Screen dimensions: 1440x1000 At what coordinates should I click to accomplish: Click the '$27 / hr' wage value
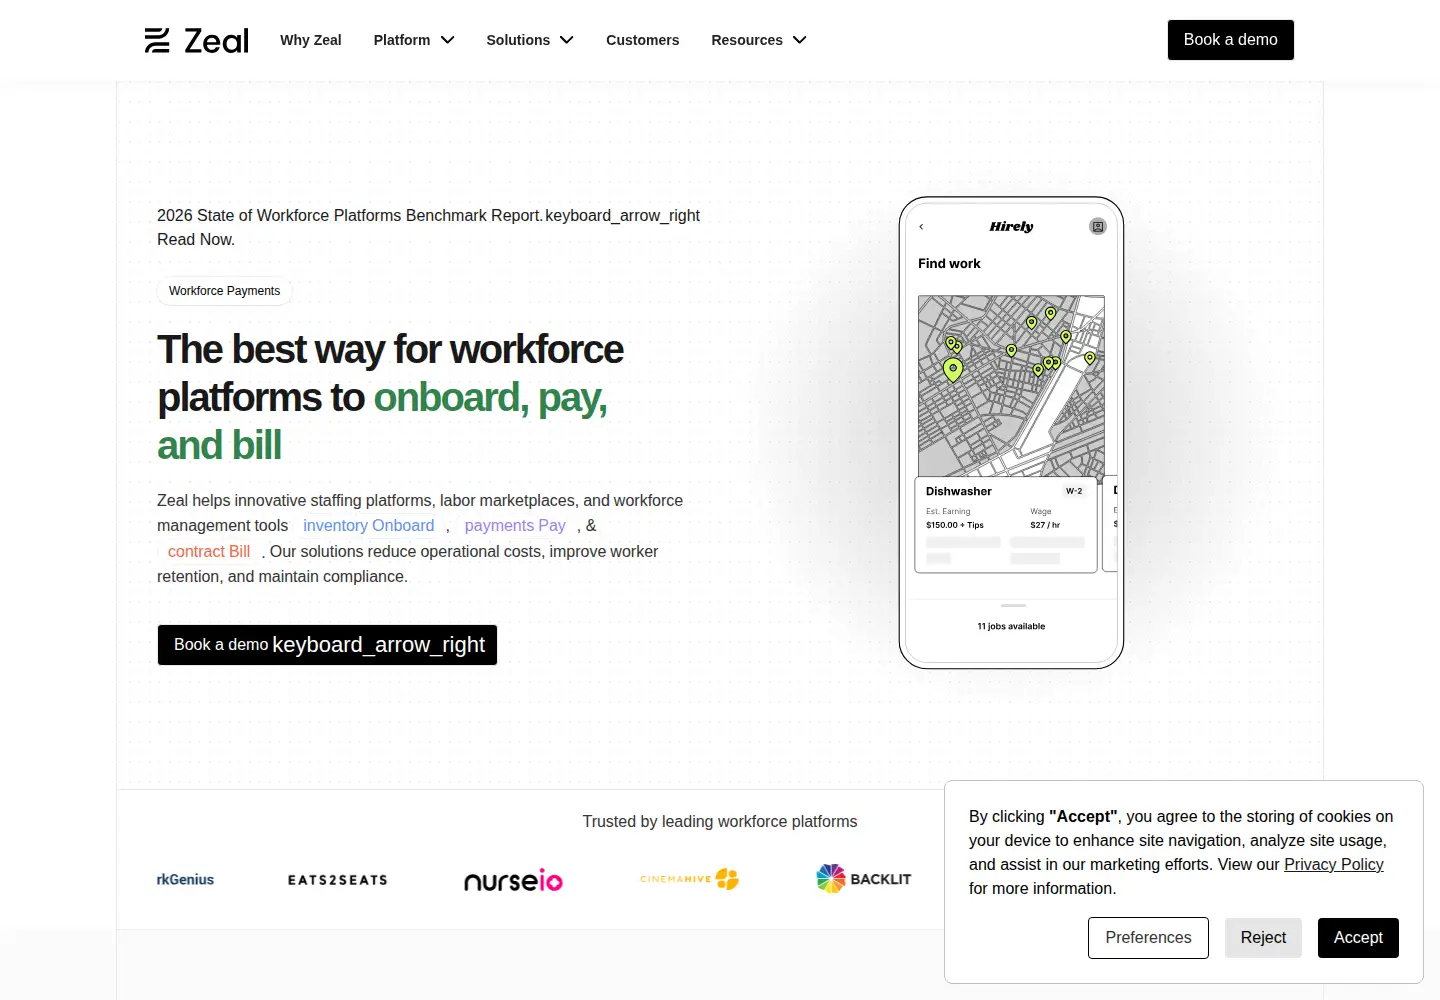point(1045,525)
